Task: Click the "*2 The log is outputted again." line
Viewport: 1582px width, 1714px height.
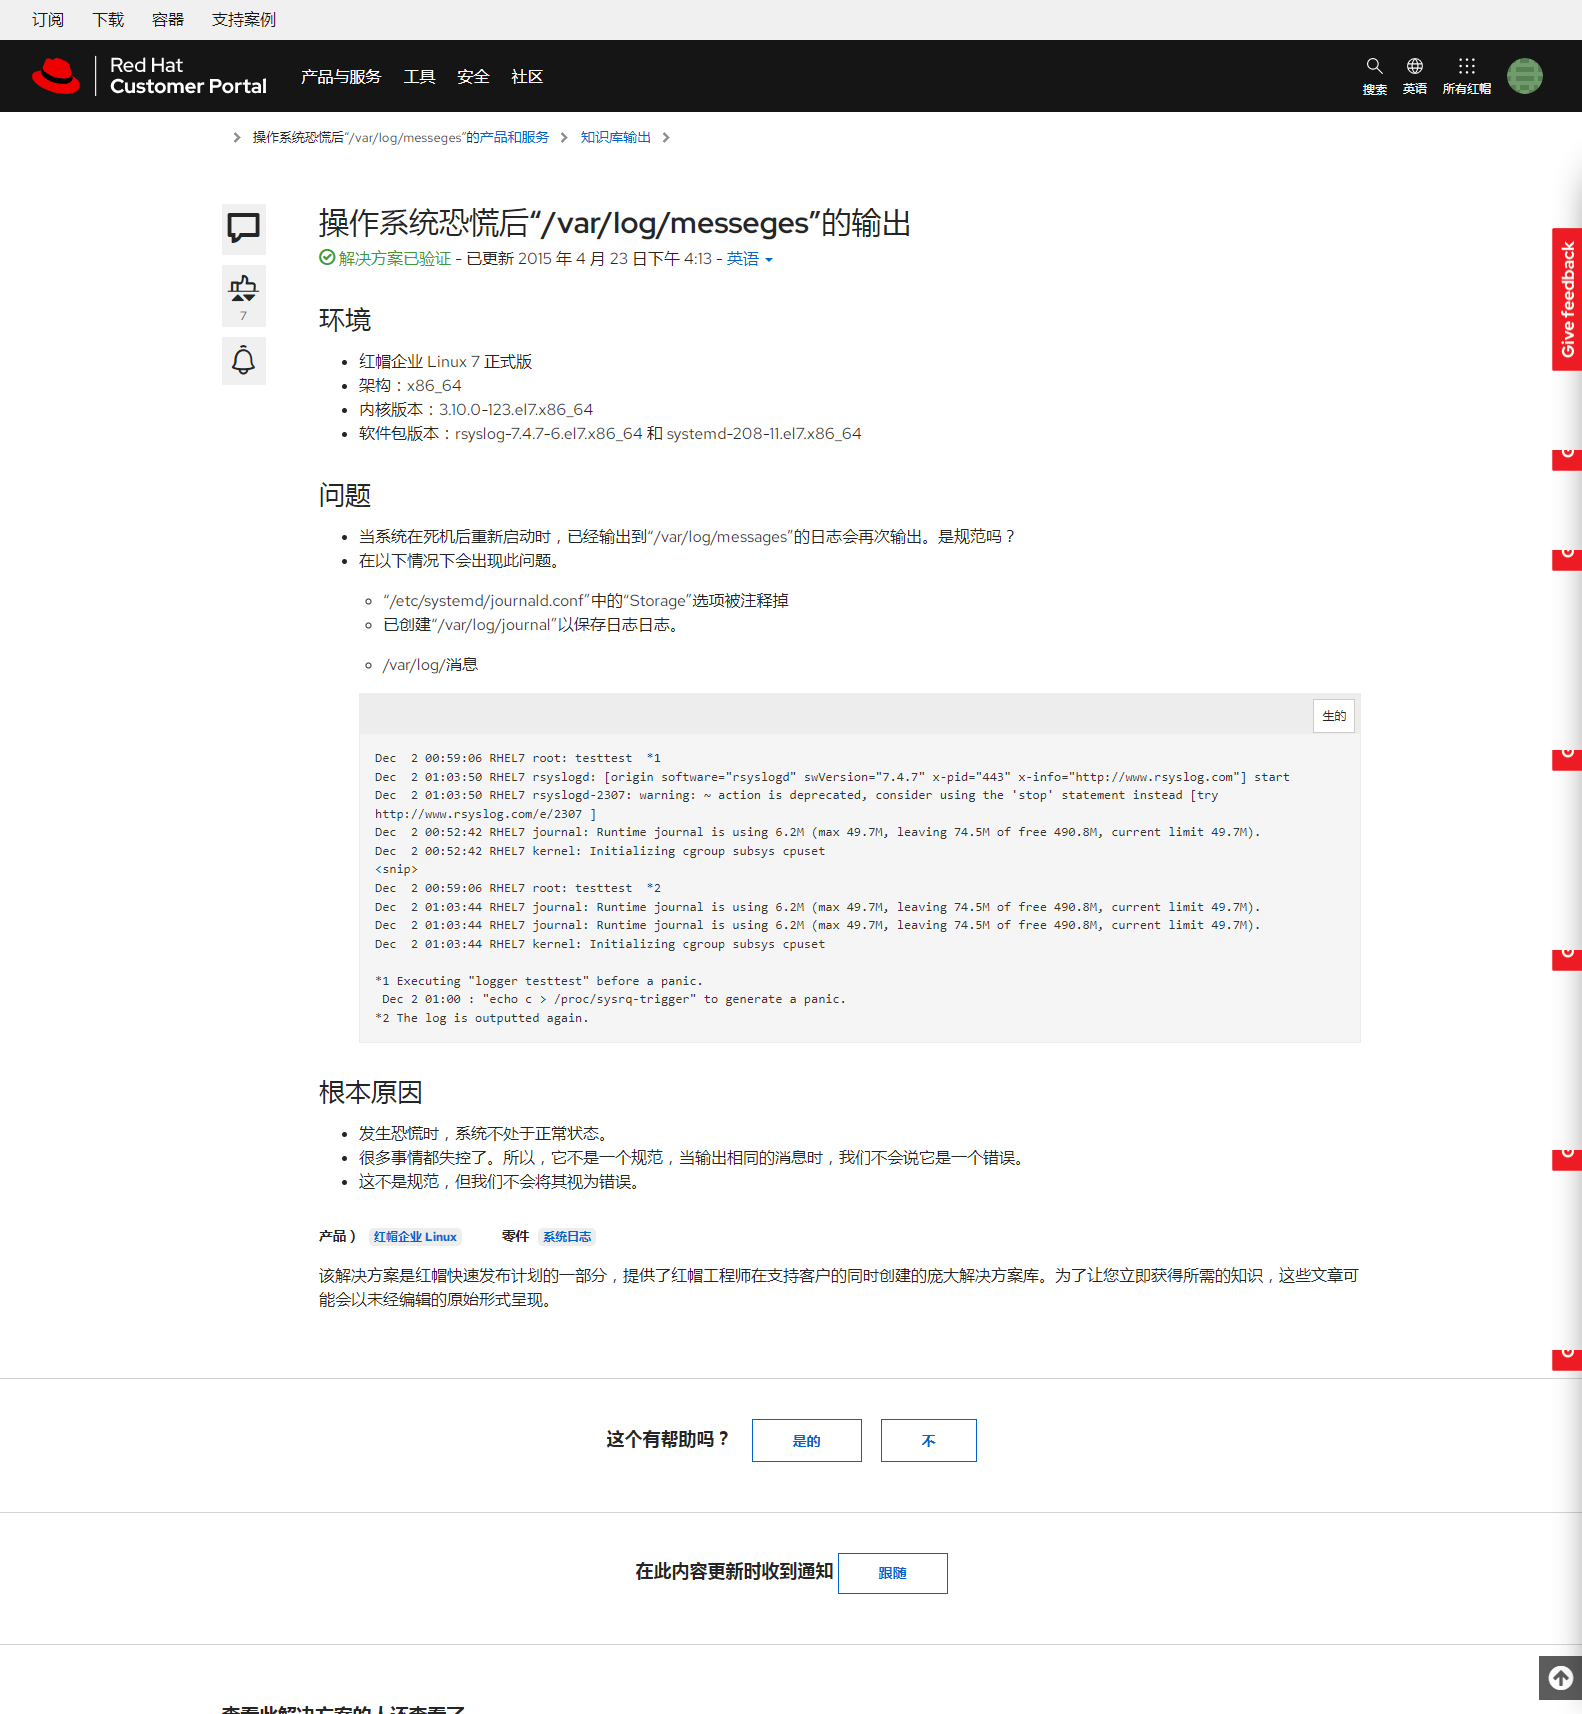Action: tap(482, 1018)
